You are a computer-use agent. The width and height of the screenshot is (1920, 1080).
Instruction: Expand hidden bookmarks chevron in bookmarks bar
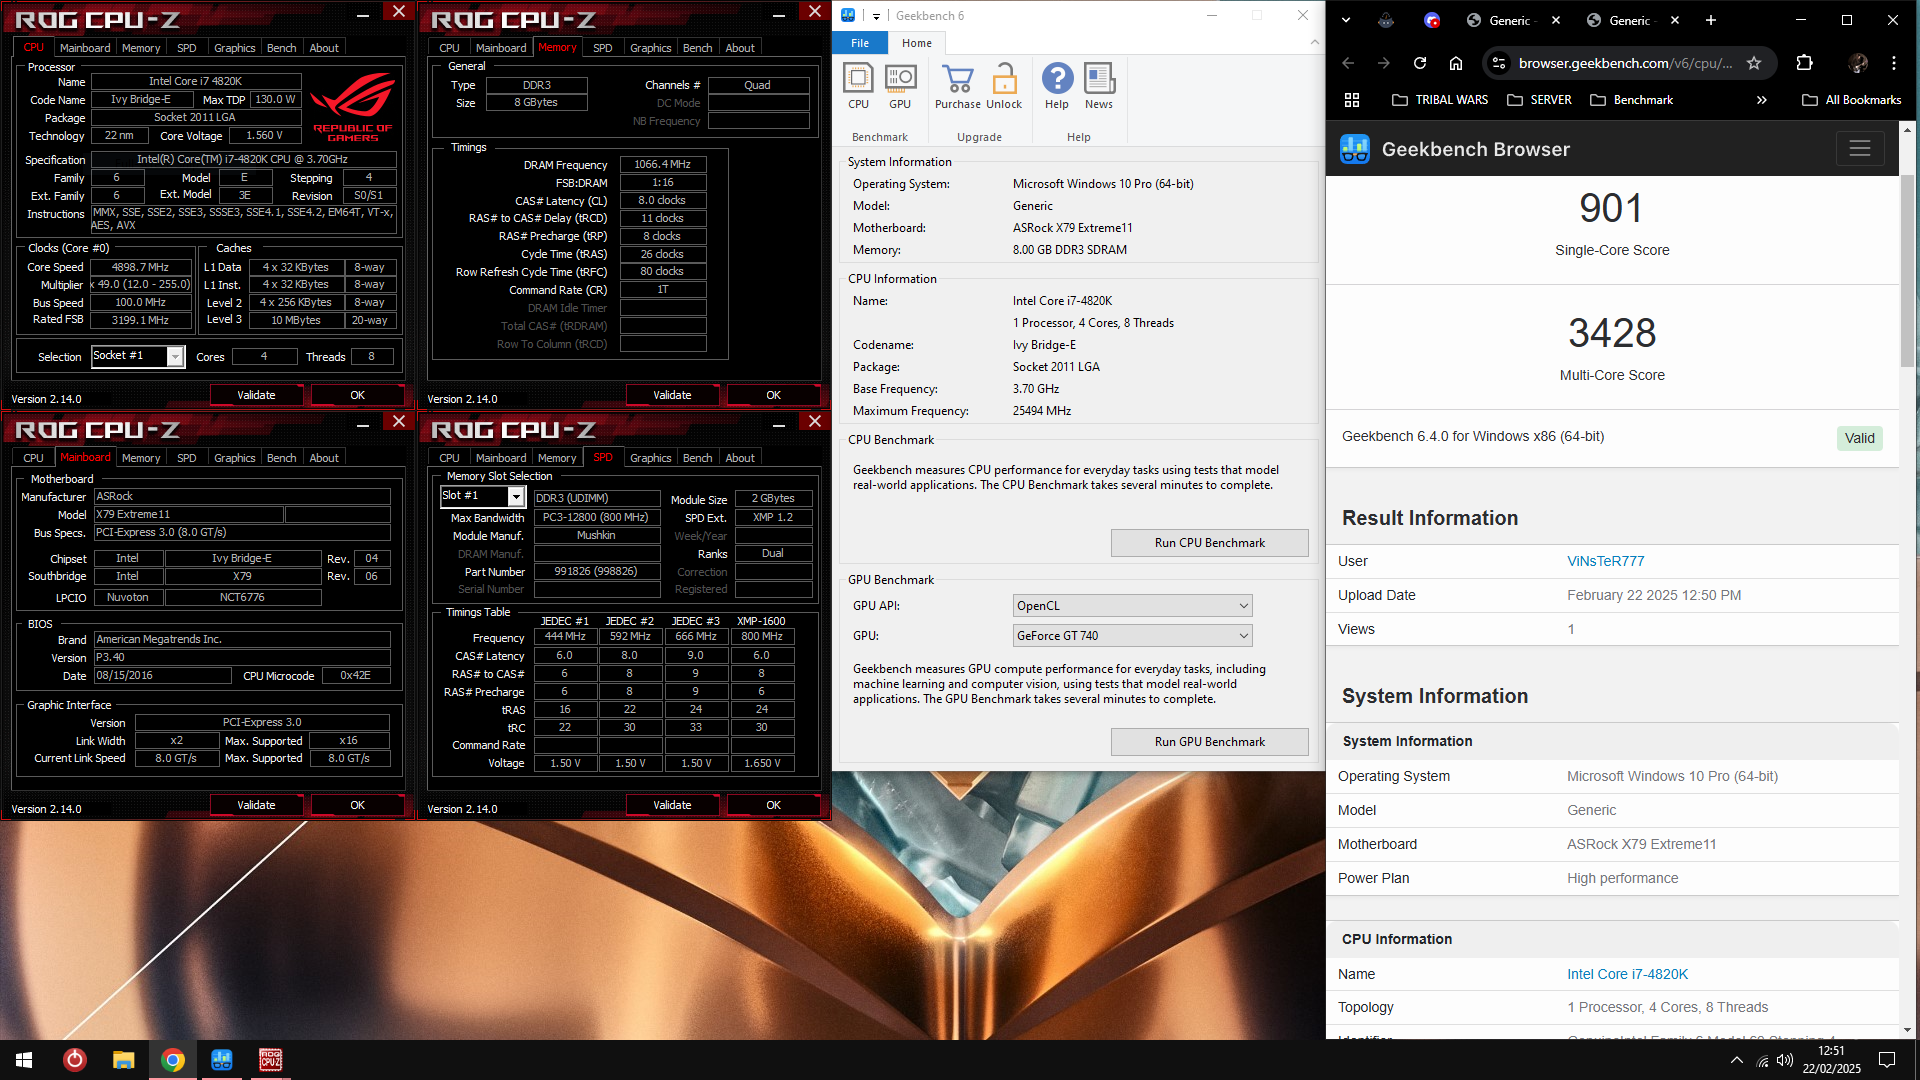[1762, 100]
